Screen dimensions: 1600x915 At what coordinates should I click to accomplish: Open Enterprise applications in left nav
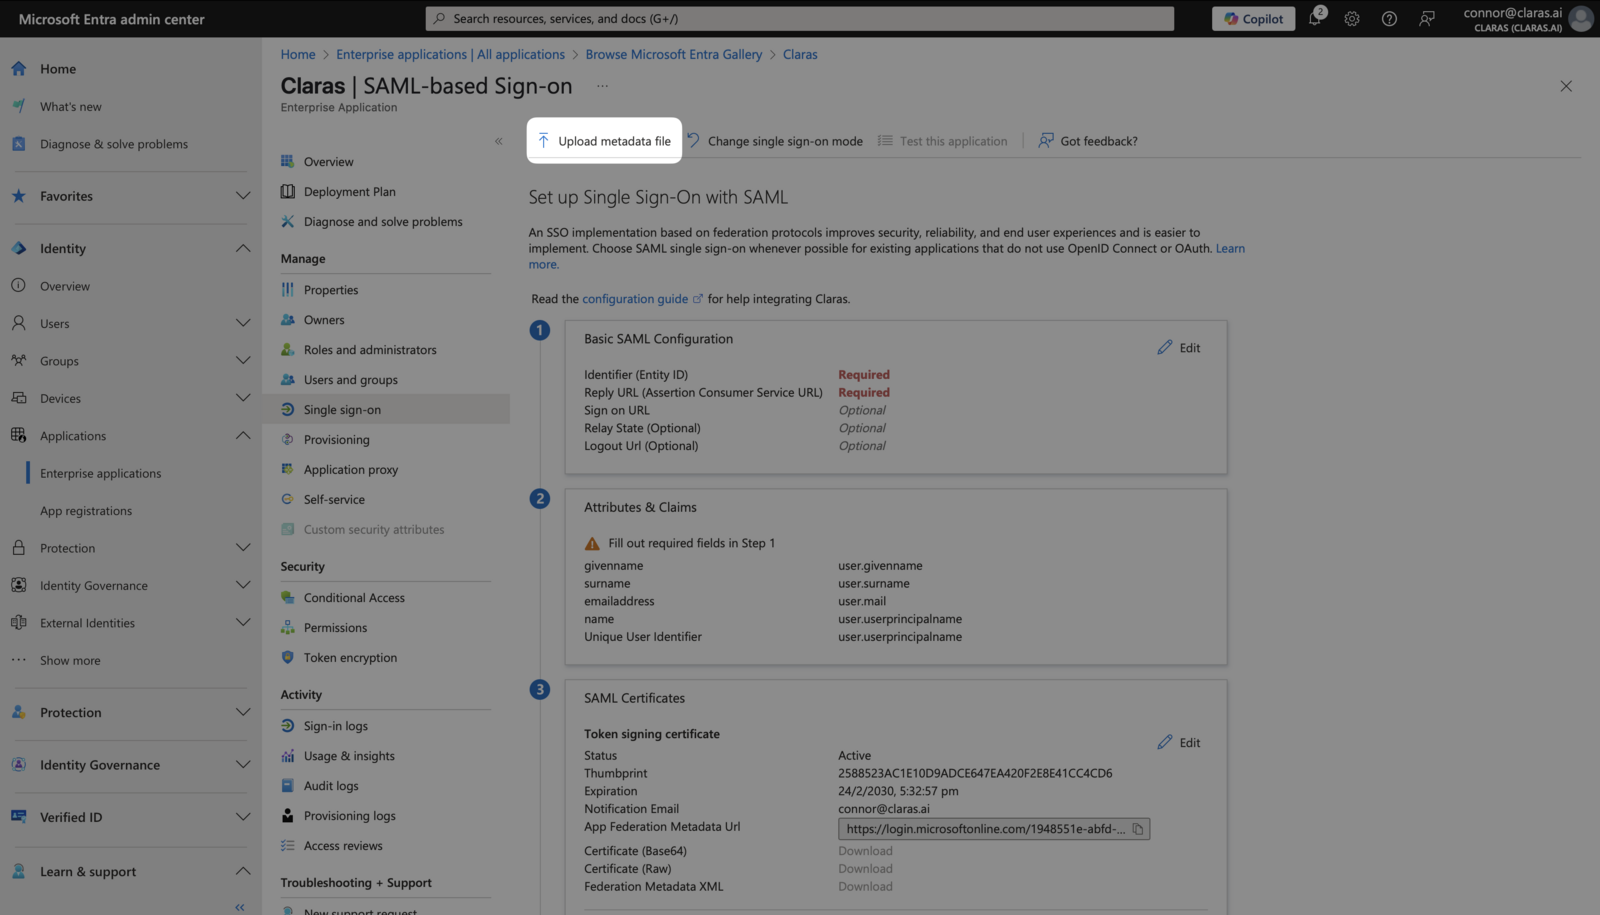pos(100,474)
